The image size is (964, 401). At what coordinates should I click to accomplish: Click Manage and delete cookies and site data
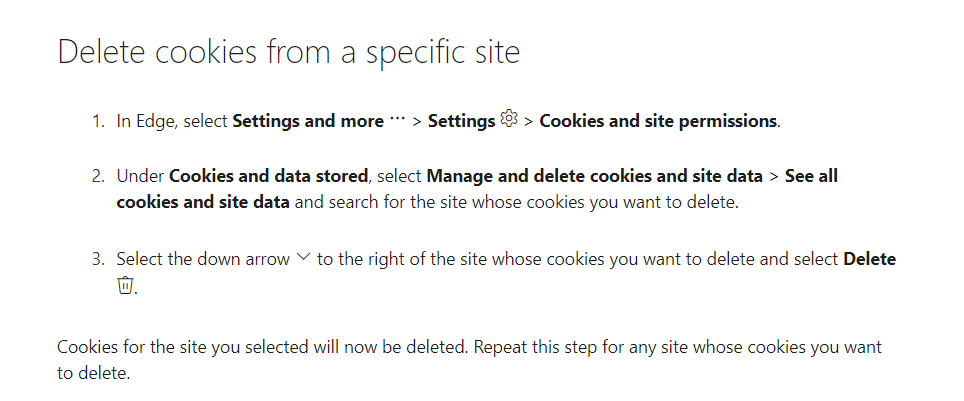594,176
